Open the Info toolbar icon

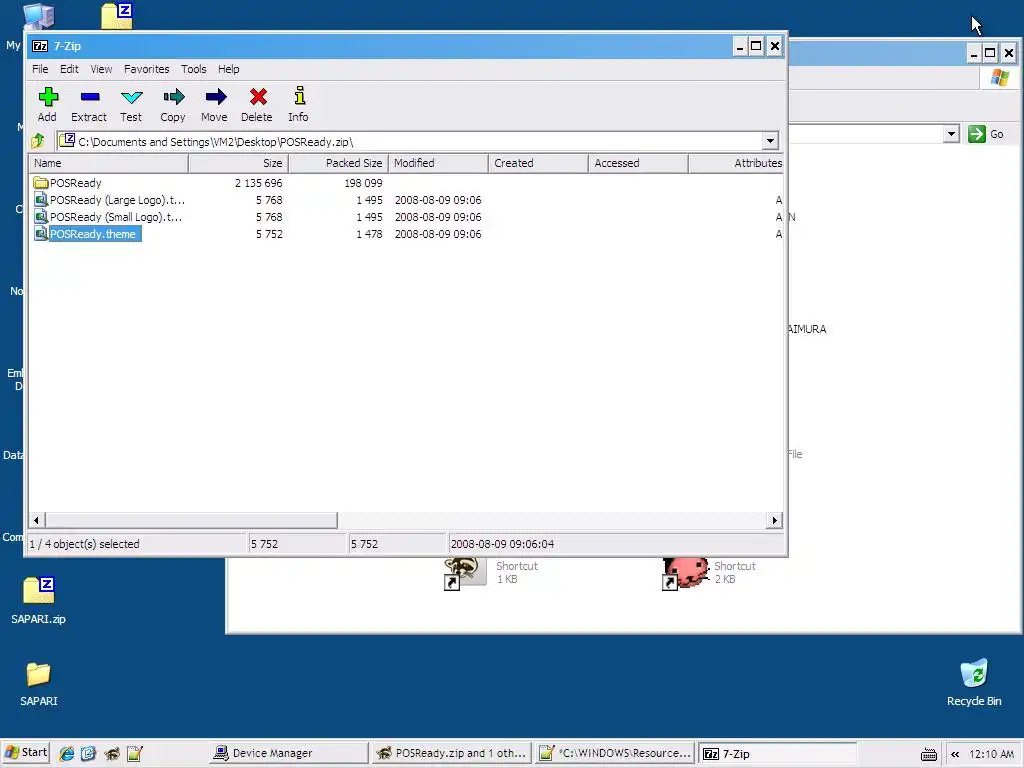coord(299,96)
